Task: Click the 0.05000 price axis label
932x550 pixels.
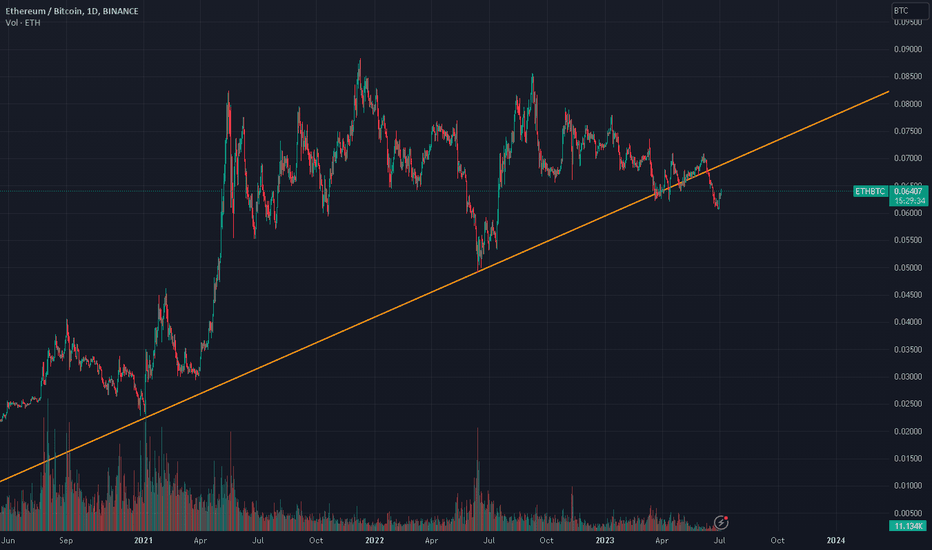Action: (908, 268)
